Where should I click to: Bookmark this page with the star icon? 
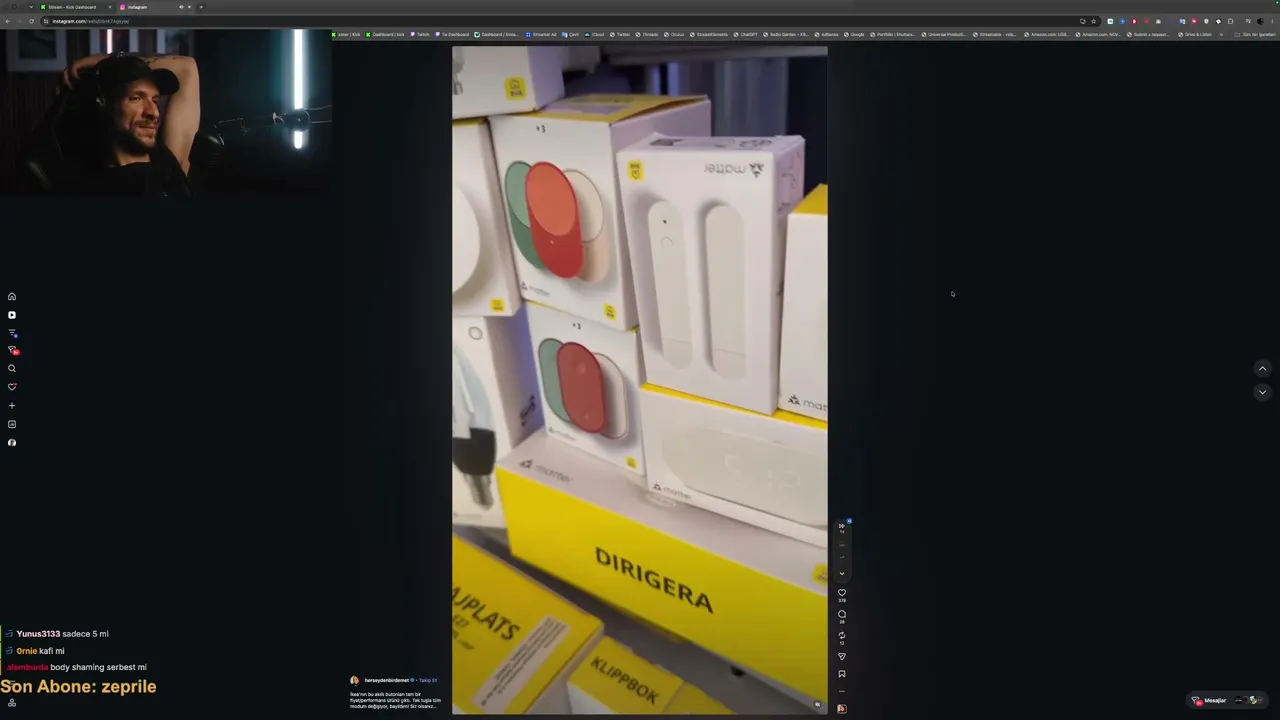tap(1094, 21)
